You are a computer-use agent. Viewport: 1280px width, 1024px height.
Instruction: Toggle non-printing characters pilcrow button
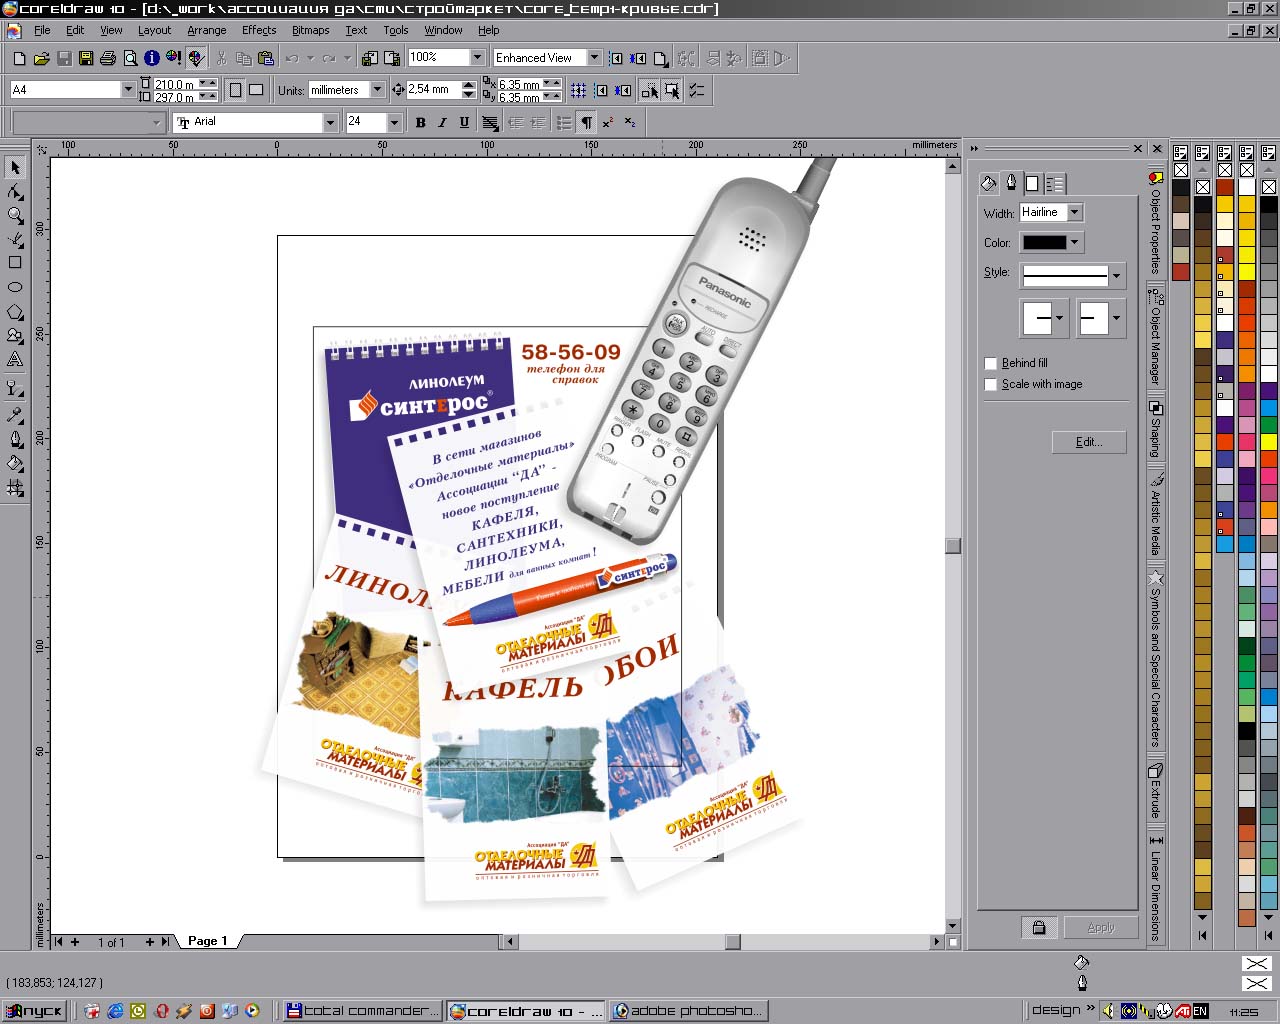pyautogui.click(x=586, y=122)
